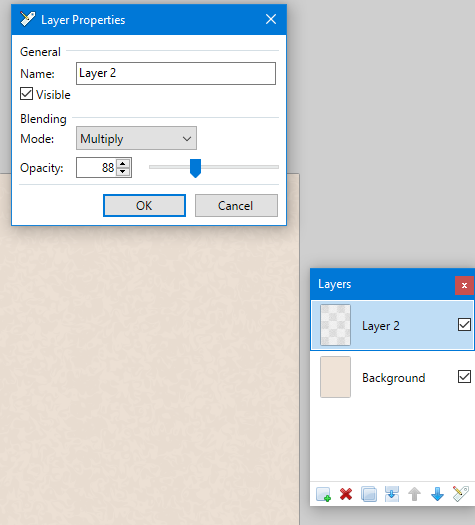Screen dimensions: 475x525
Task: Add a new layer in Layers panel
Action: (323, 494)
